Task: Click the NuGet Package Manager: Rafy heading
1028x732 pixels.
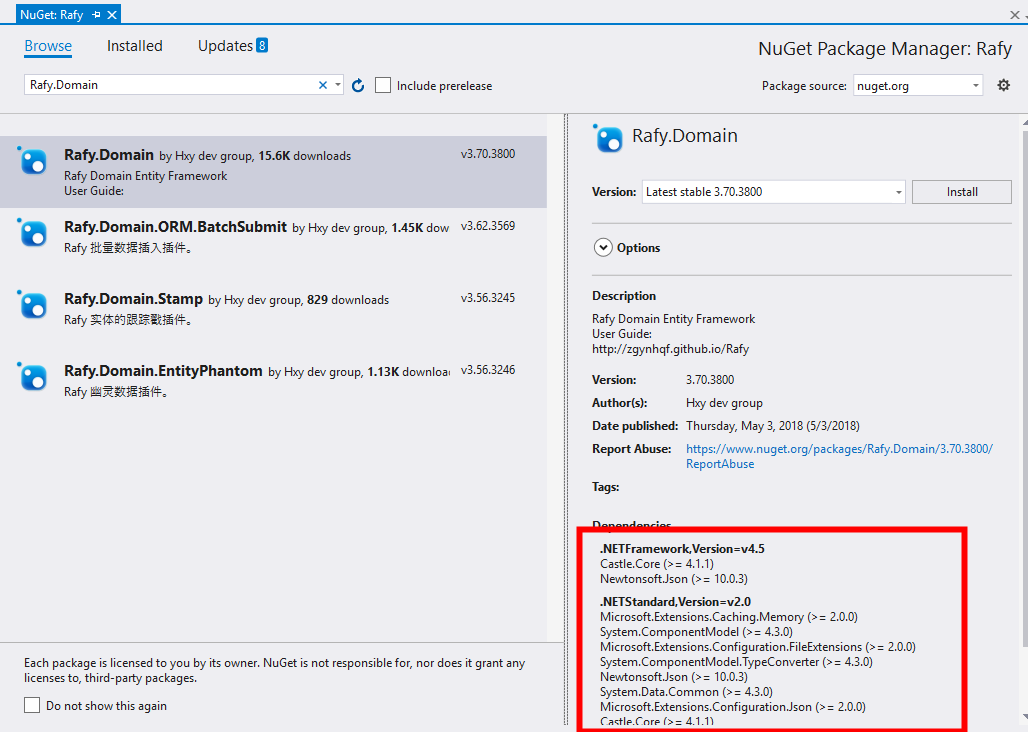Action: tap(885, 49)
